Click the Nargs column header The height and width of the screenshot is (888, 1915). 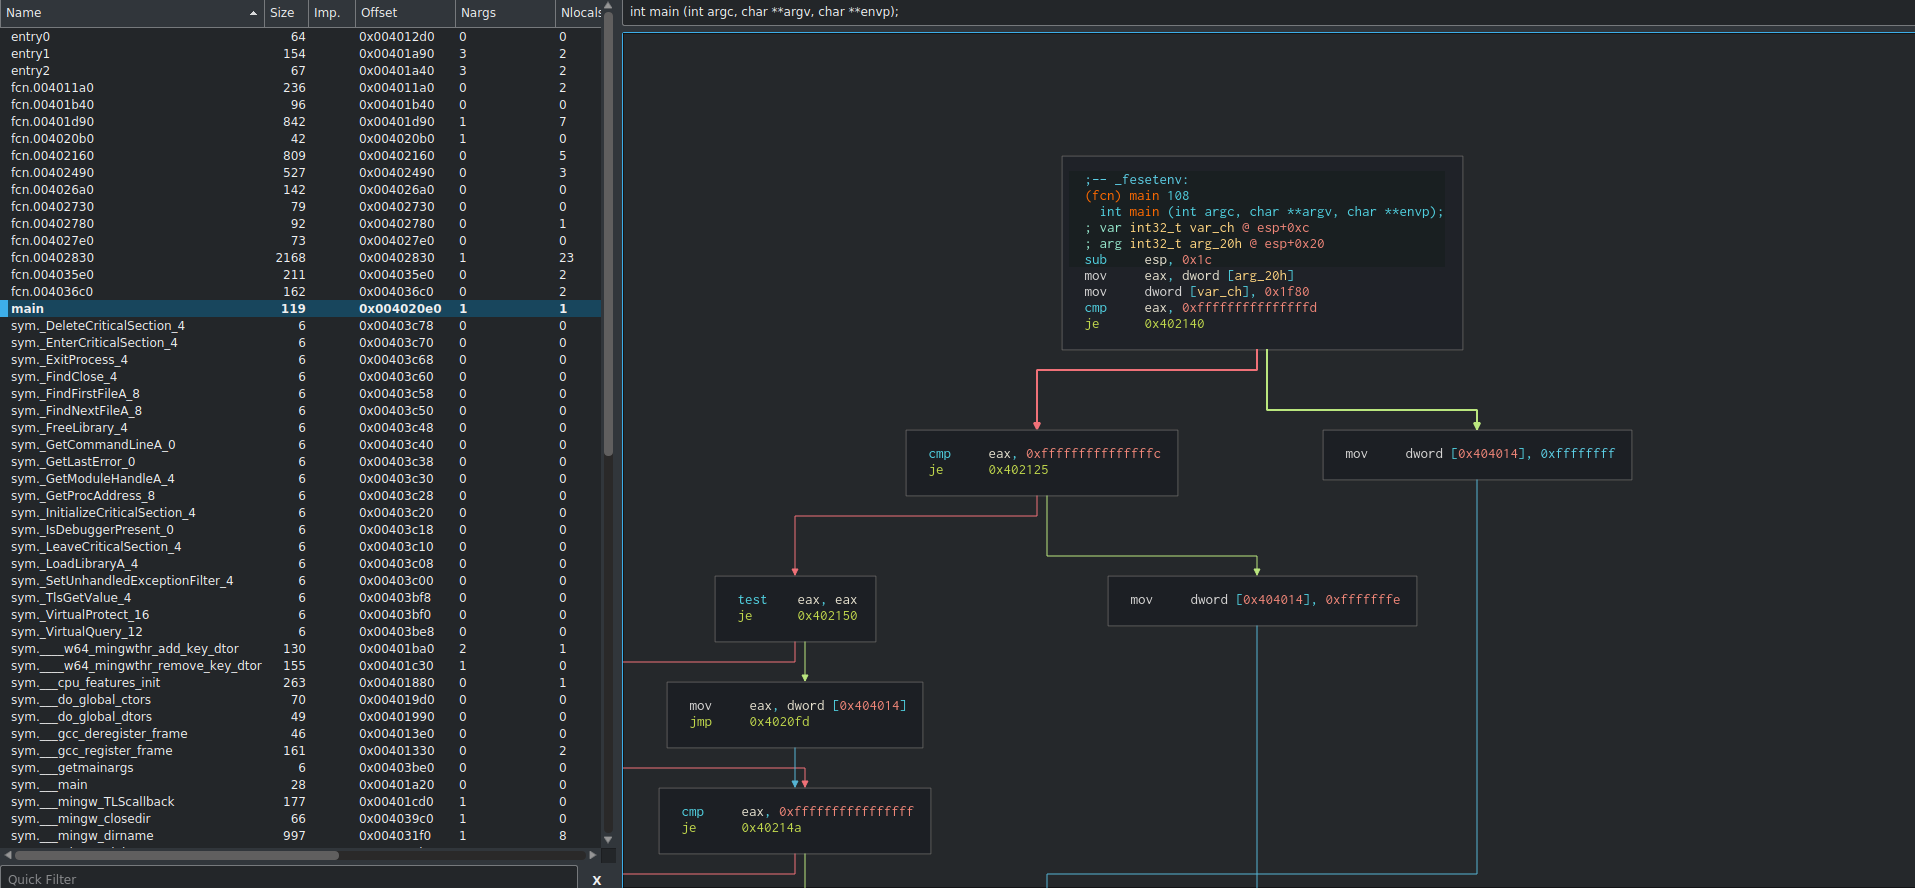point(504,13)
